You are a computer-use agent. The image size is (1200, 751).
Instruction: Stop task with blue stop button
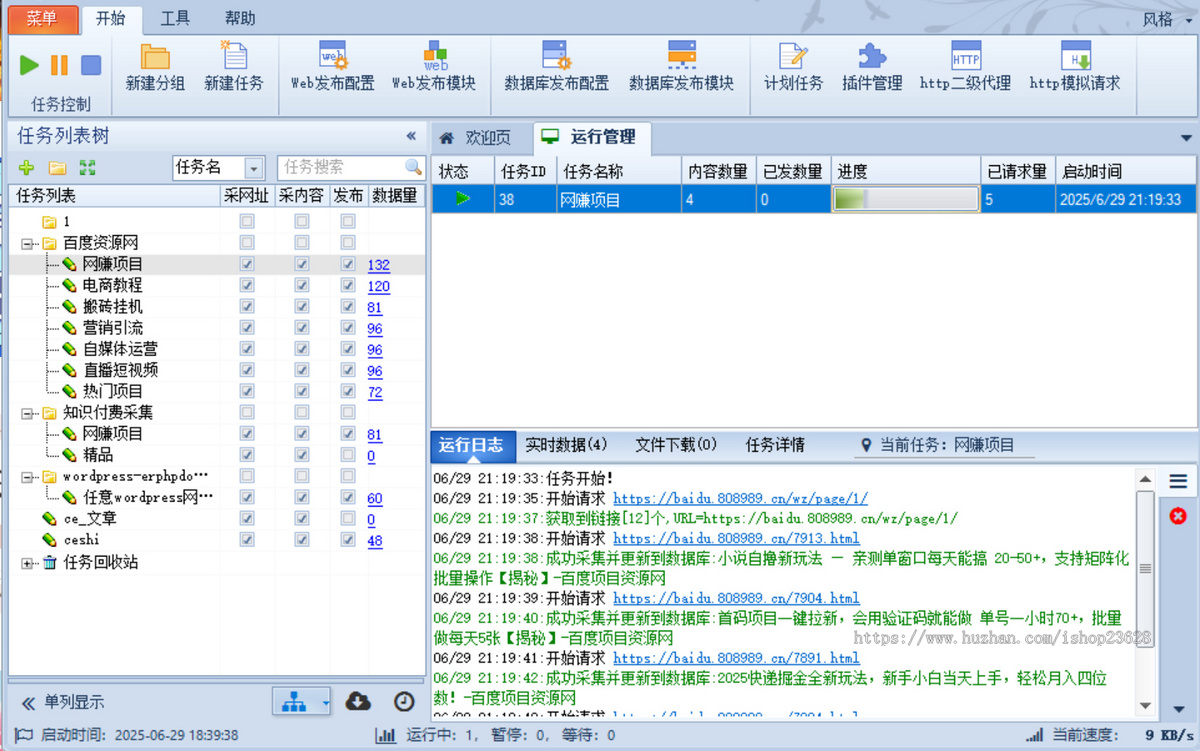click(x=91, y=65)
